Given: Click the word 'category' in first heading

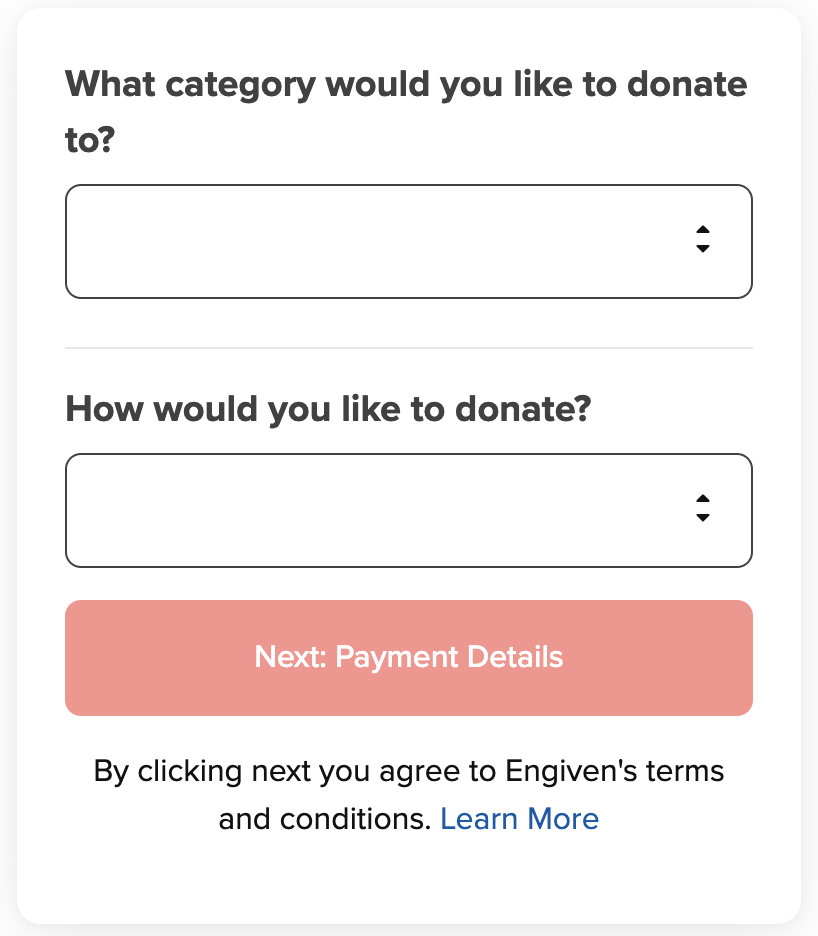Looking at the screenshot, I should click(240, 85).
